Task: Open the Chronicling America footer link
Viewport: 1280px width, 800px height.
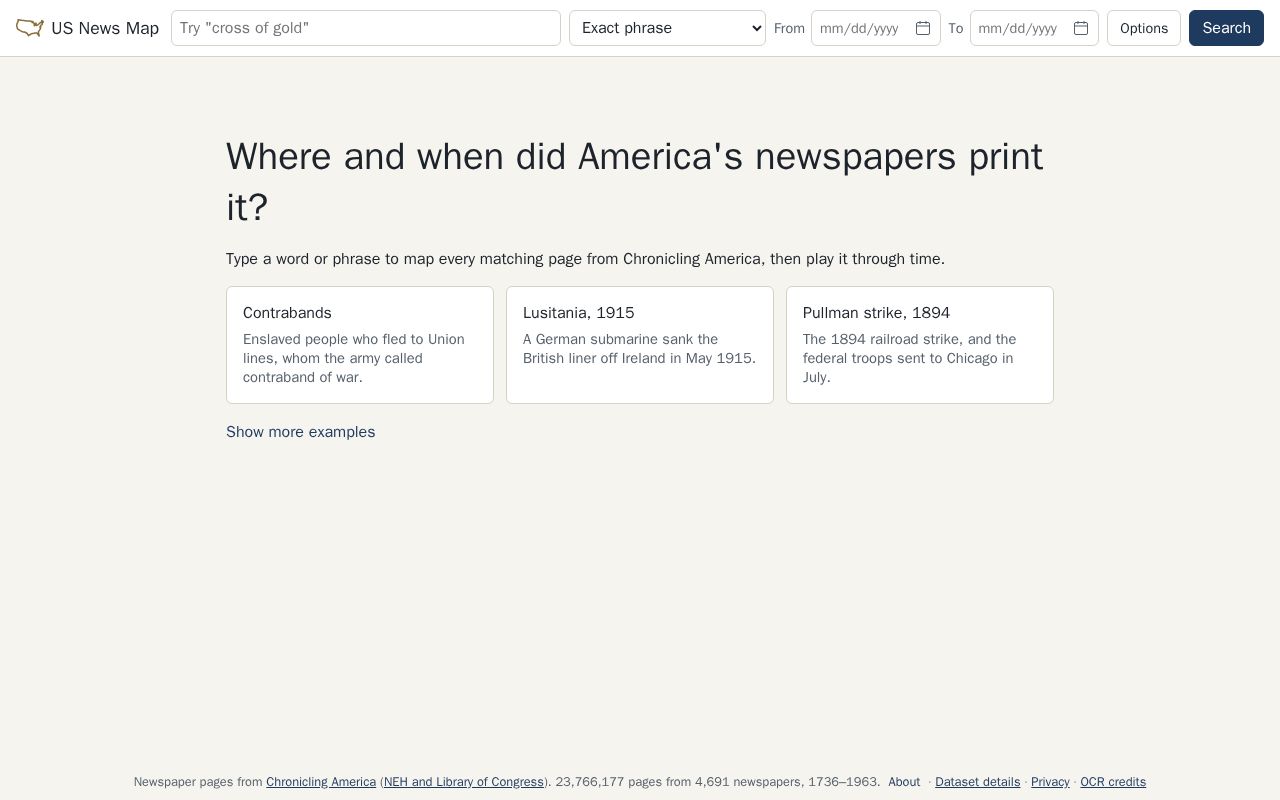Action: (321, 782)
